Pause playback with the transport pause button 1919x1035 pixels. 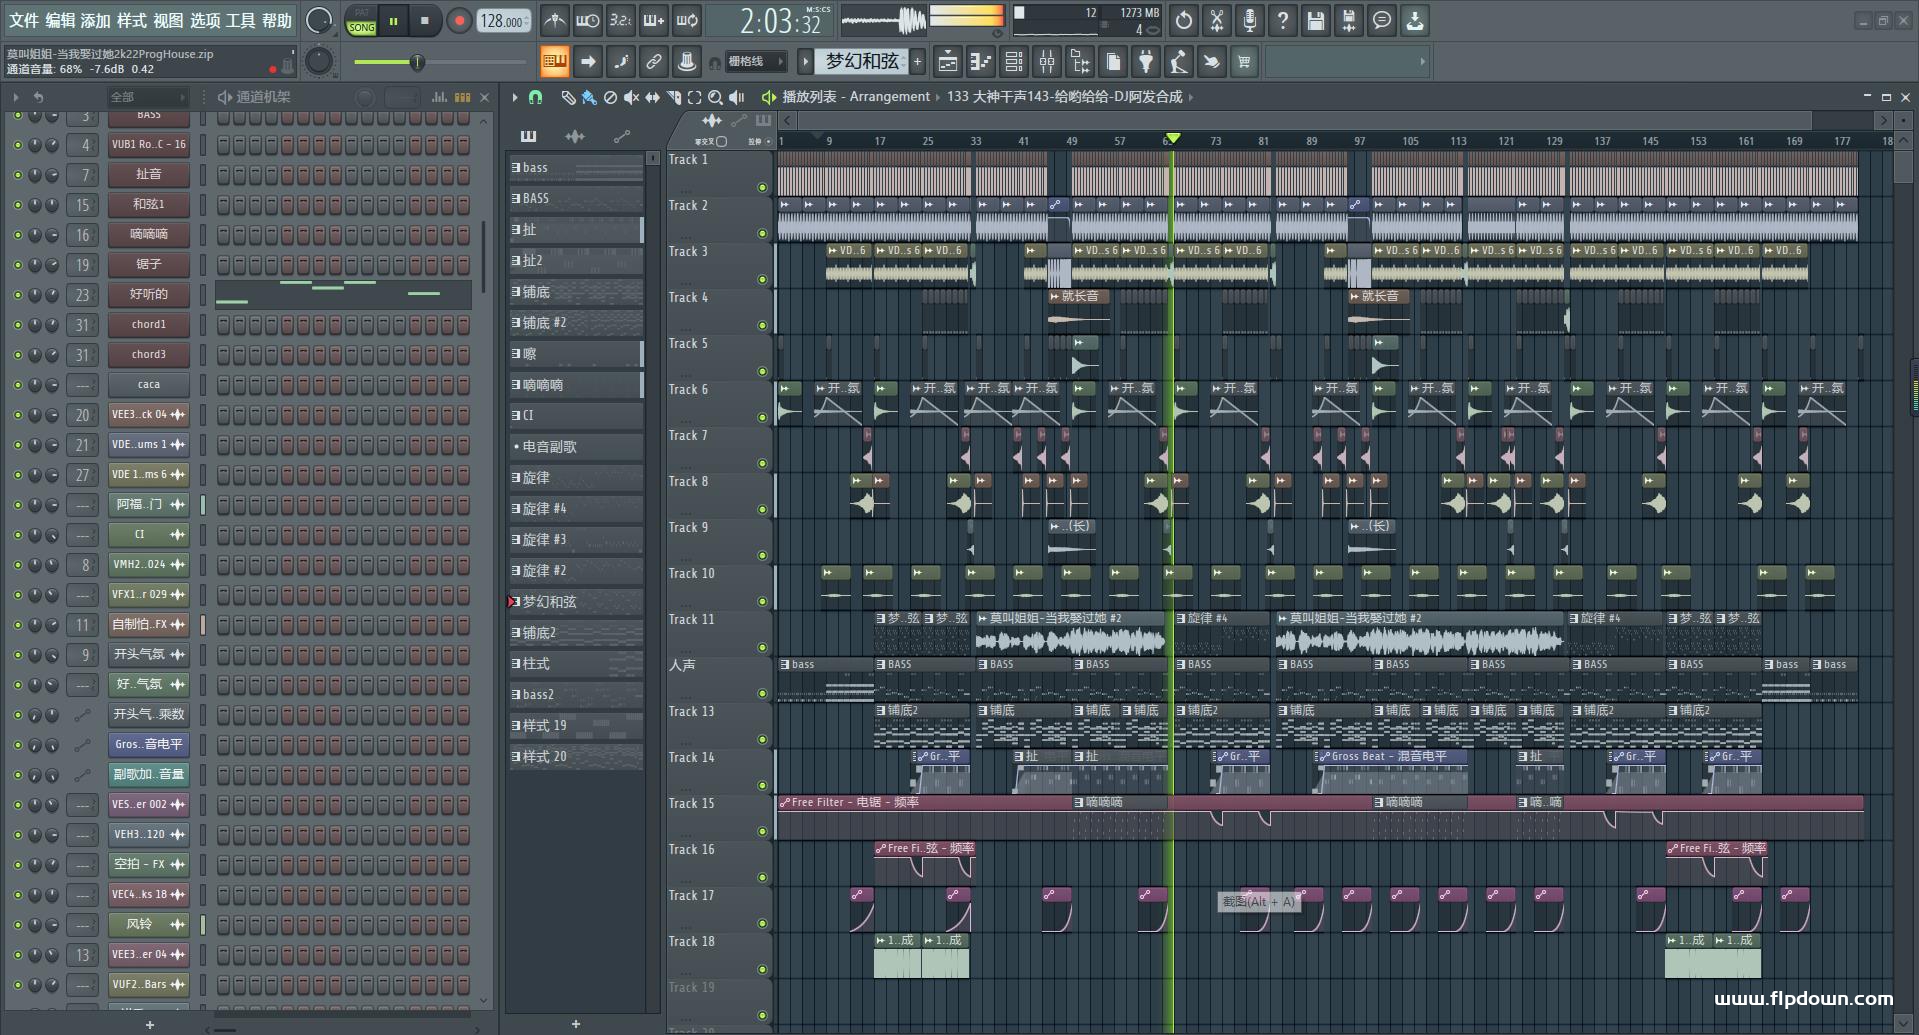[393, 20]
